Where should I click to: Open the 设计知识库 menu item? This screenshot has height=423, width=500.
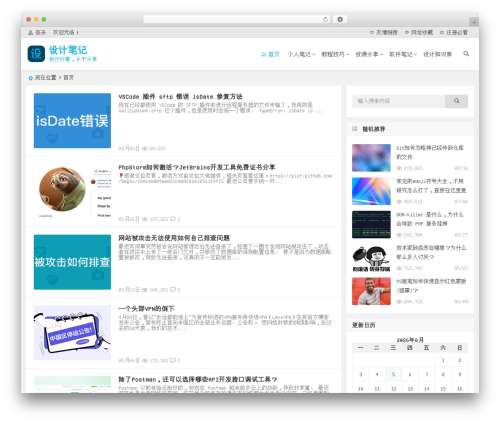pyautogui.click(x=438, y=54)
